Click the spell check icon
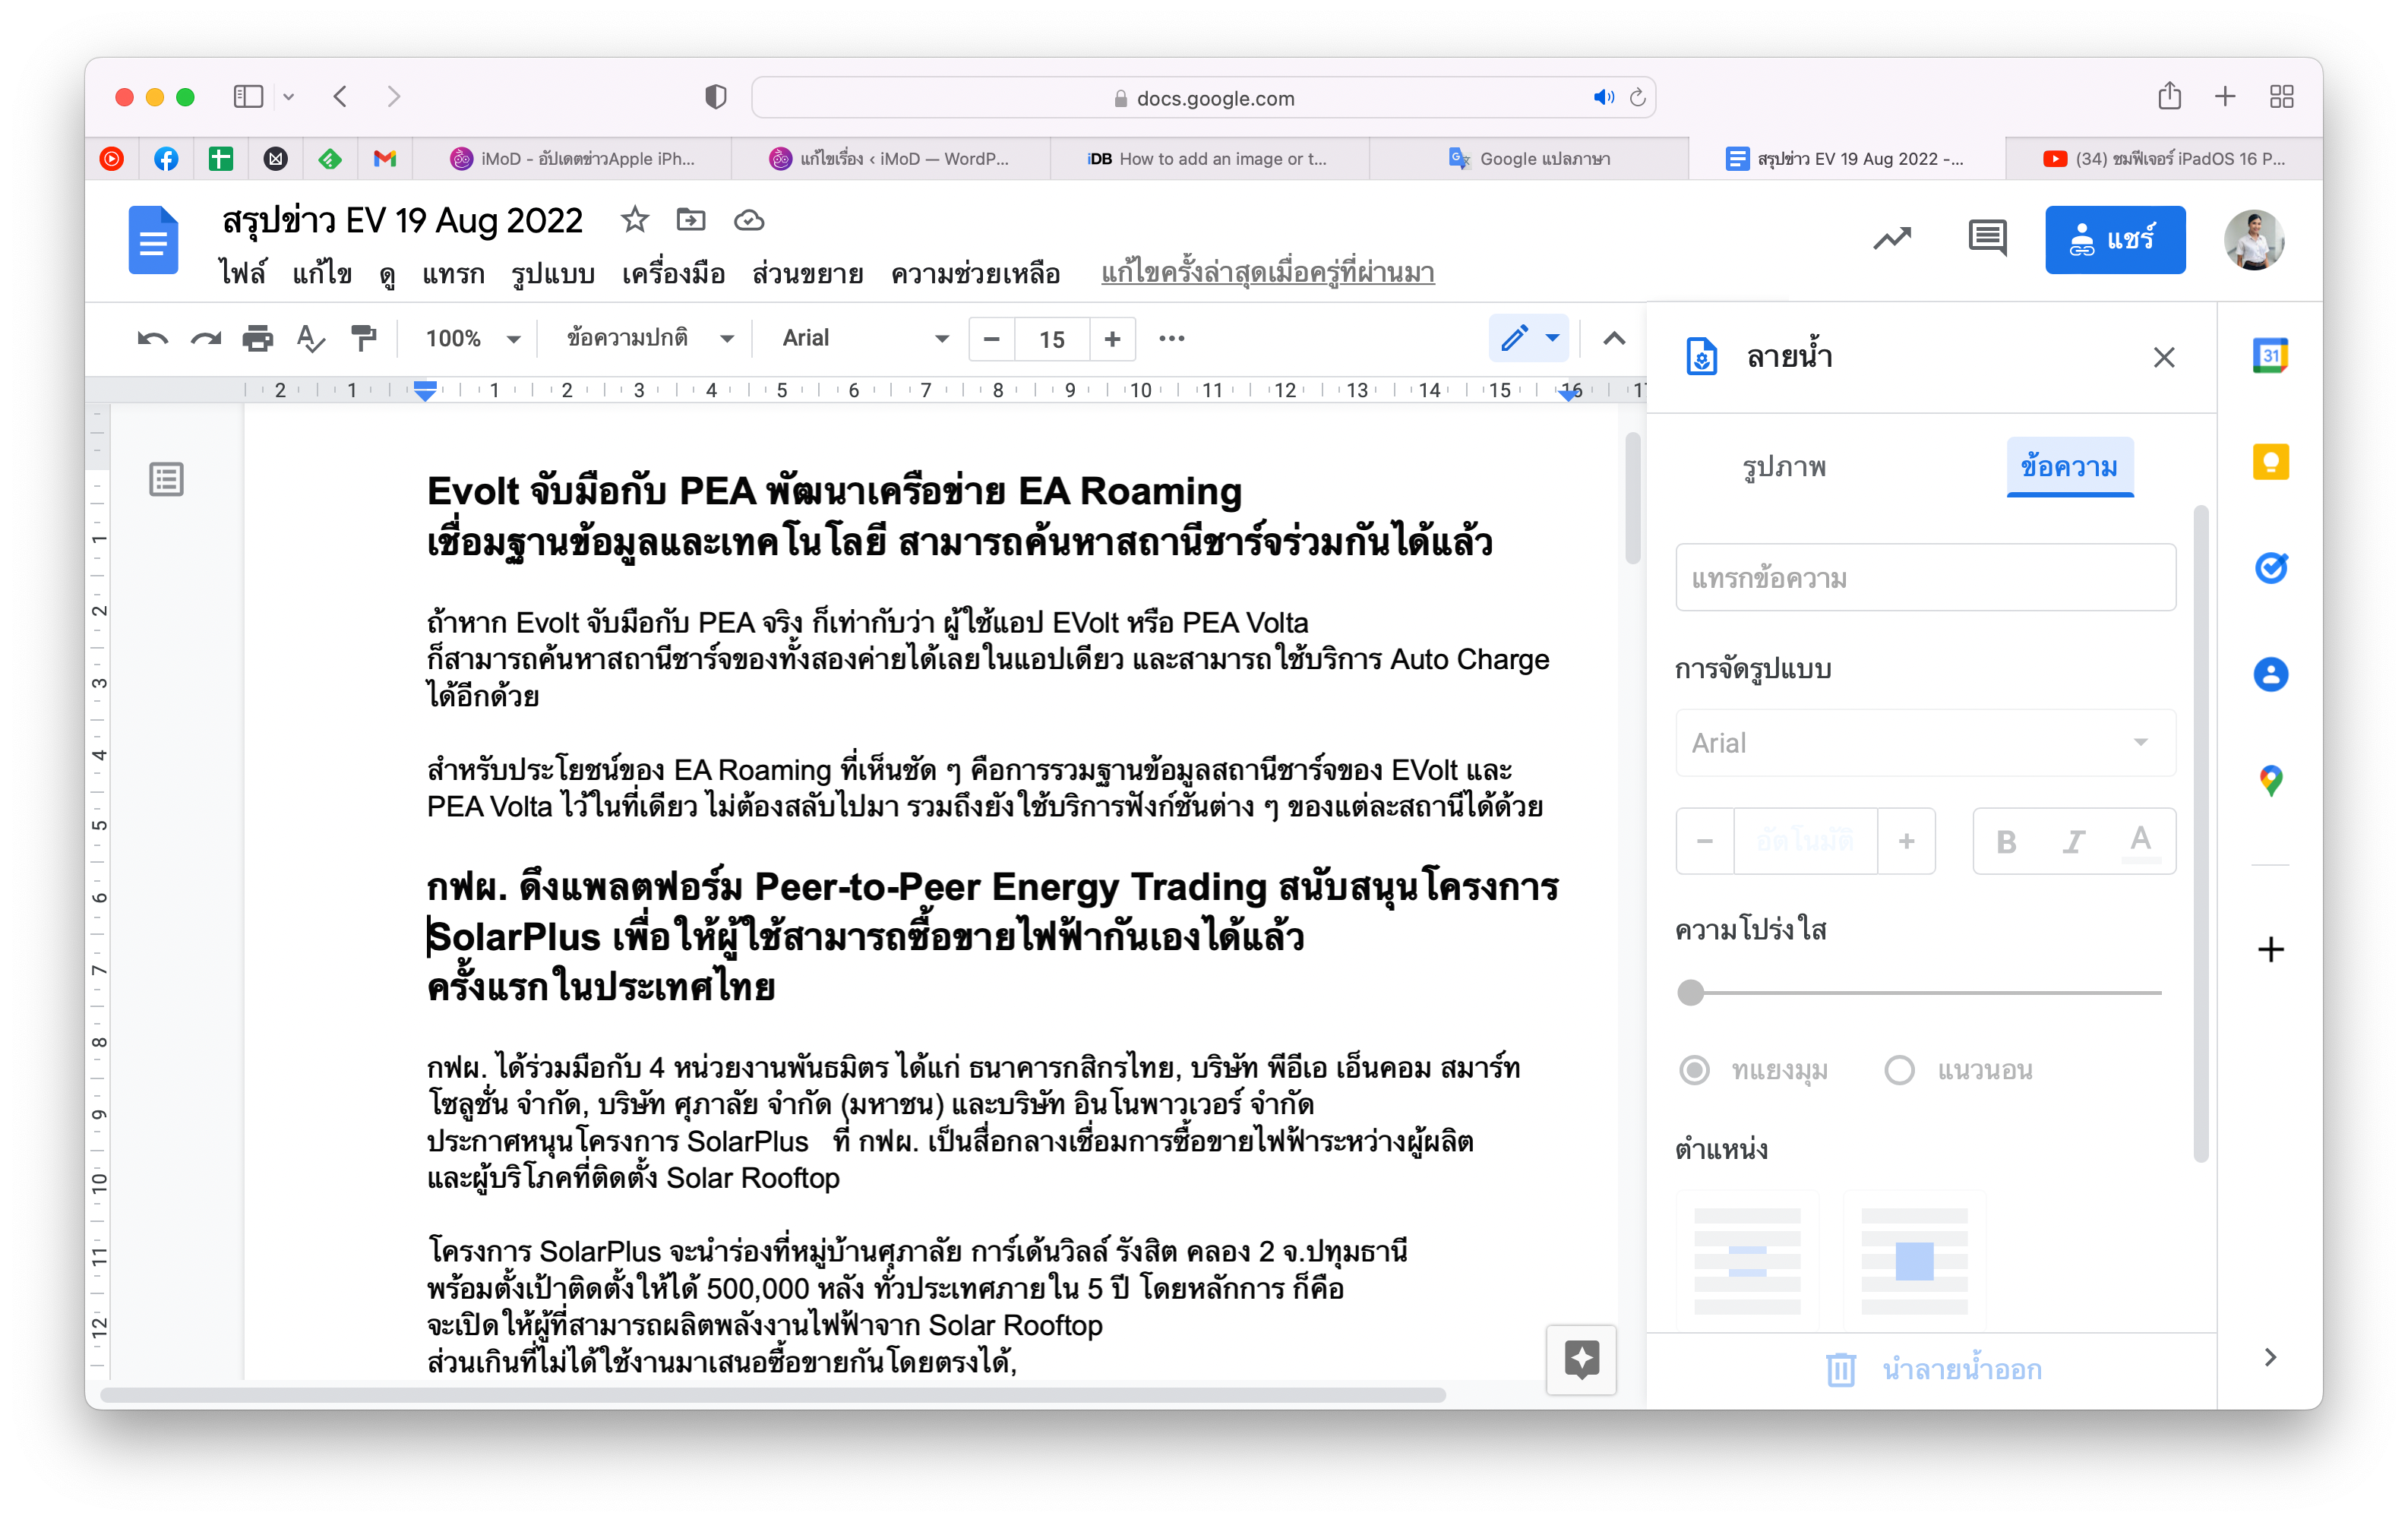The image size is (2408, 1522). [x=310, y=339]
